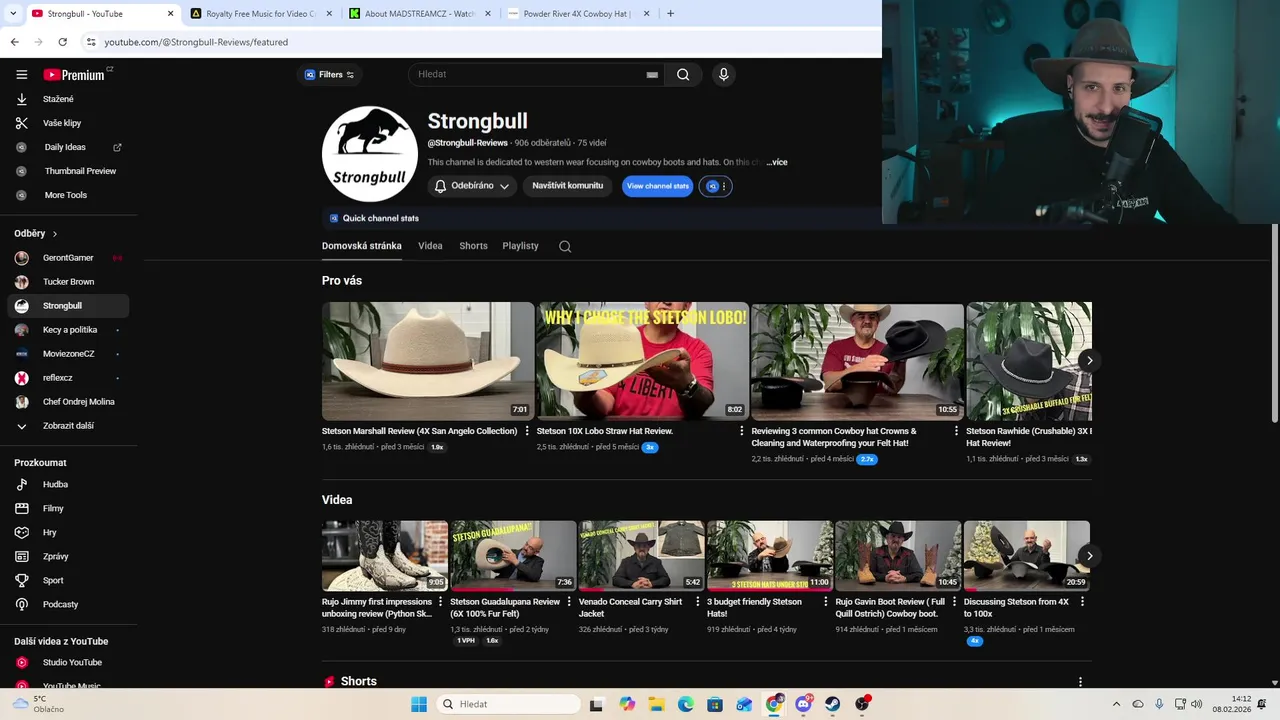Switch to About MADSTREAMCZ browser tab
Screen dimensions: 1280x720
point(420,14)
